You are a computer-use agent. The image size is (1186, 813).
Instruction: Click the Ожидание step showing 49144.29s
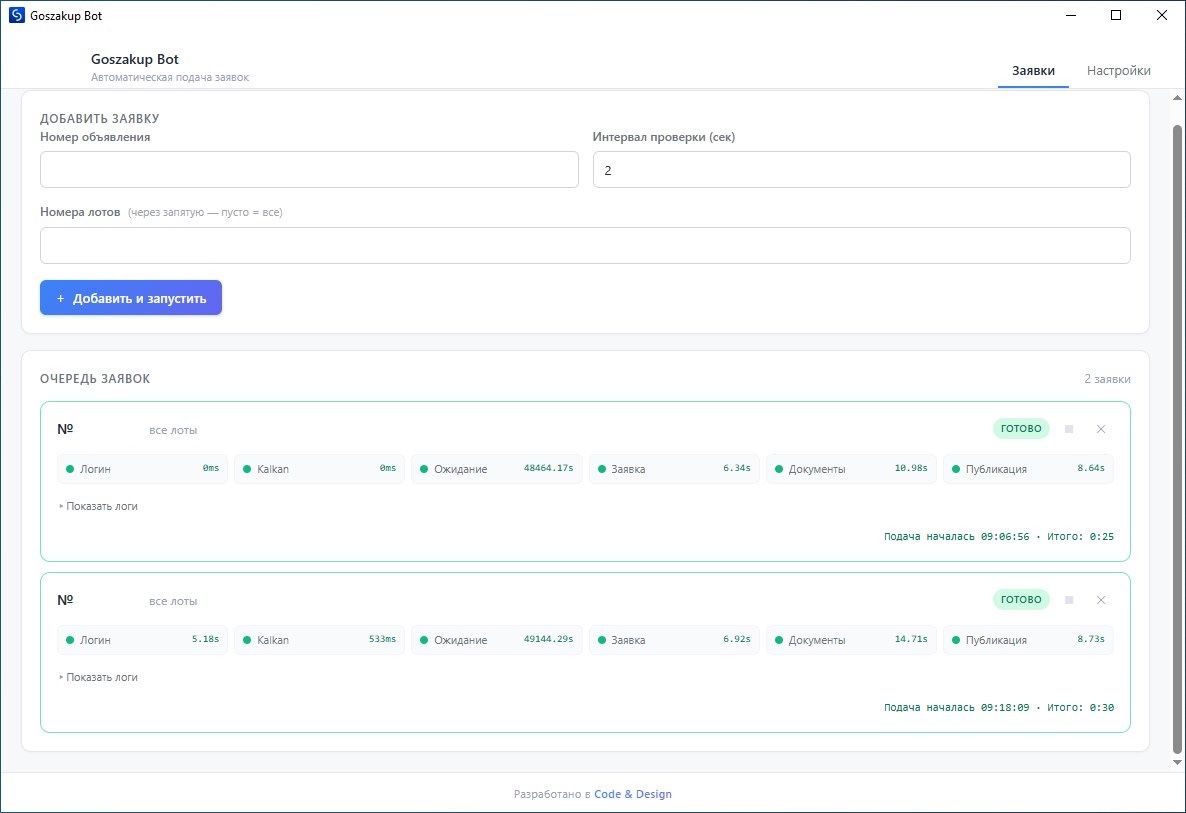(x=497, y=640)
